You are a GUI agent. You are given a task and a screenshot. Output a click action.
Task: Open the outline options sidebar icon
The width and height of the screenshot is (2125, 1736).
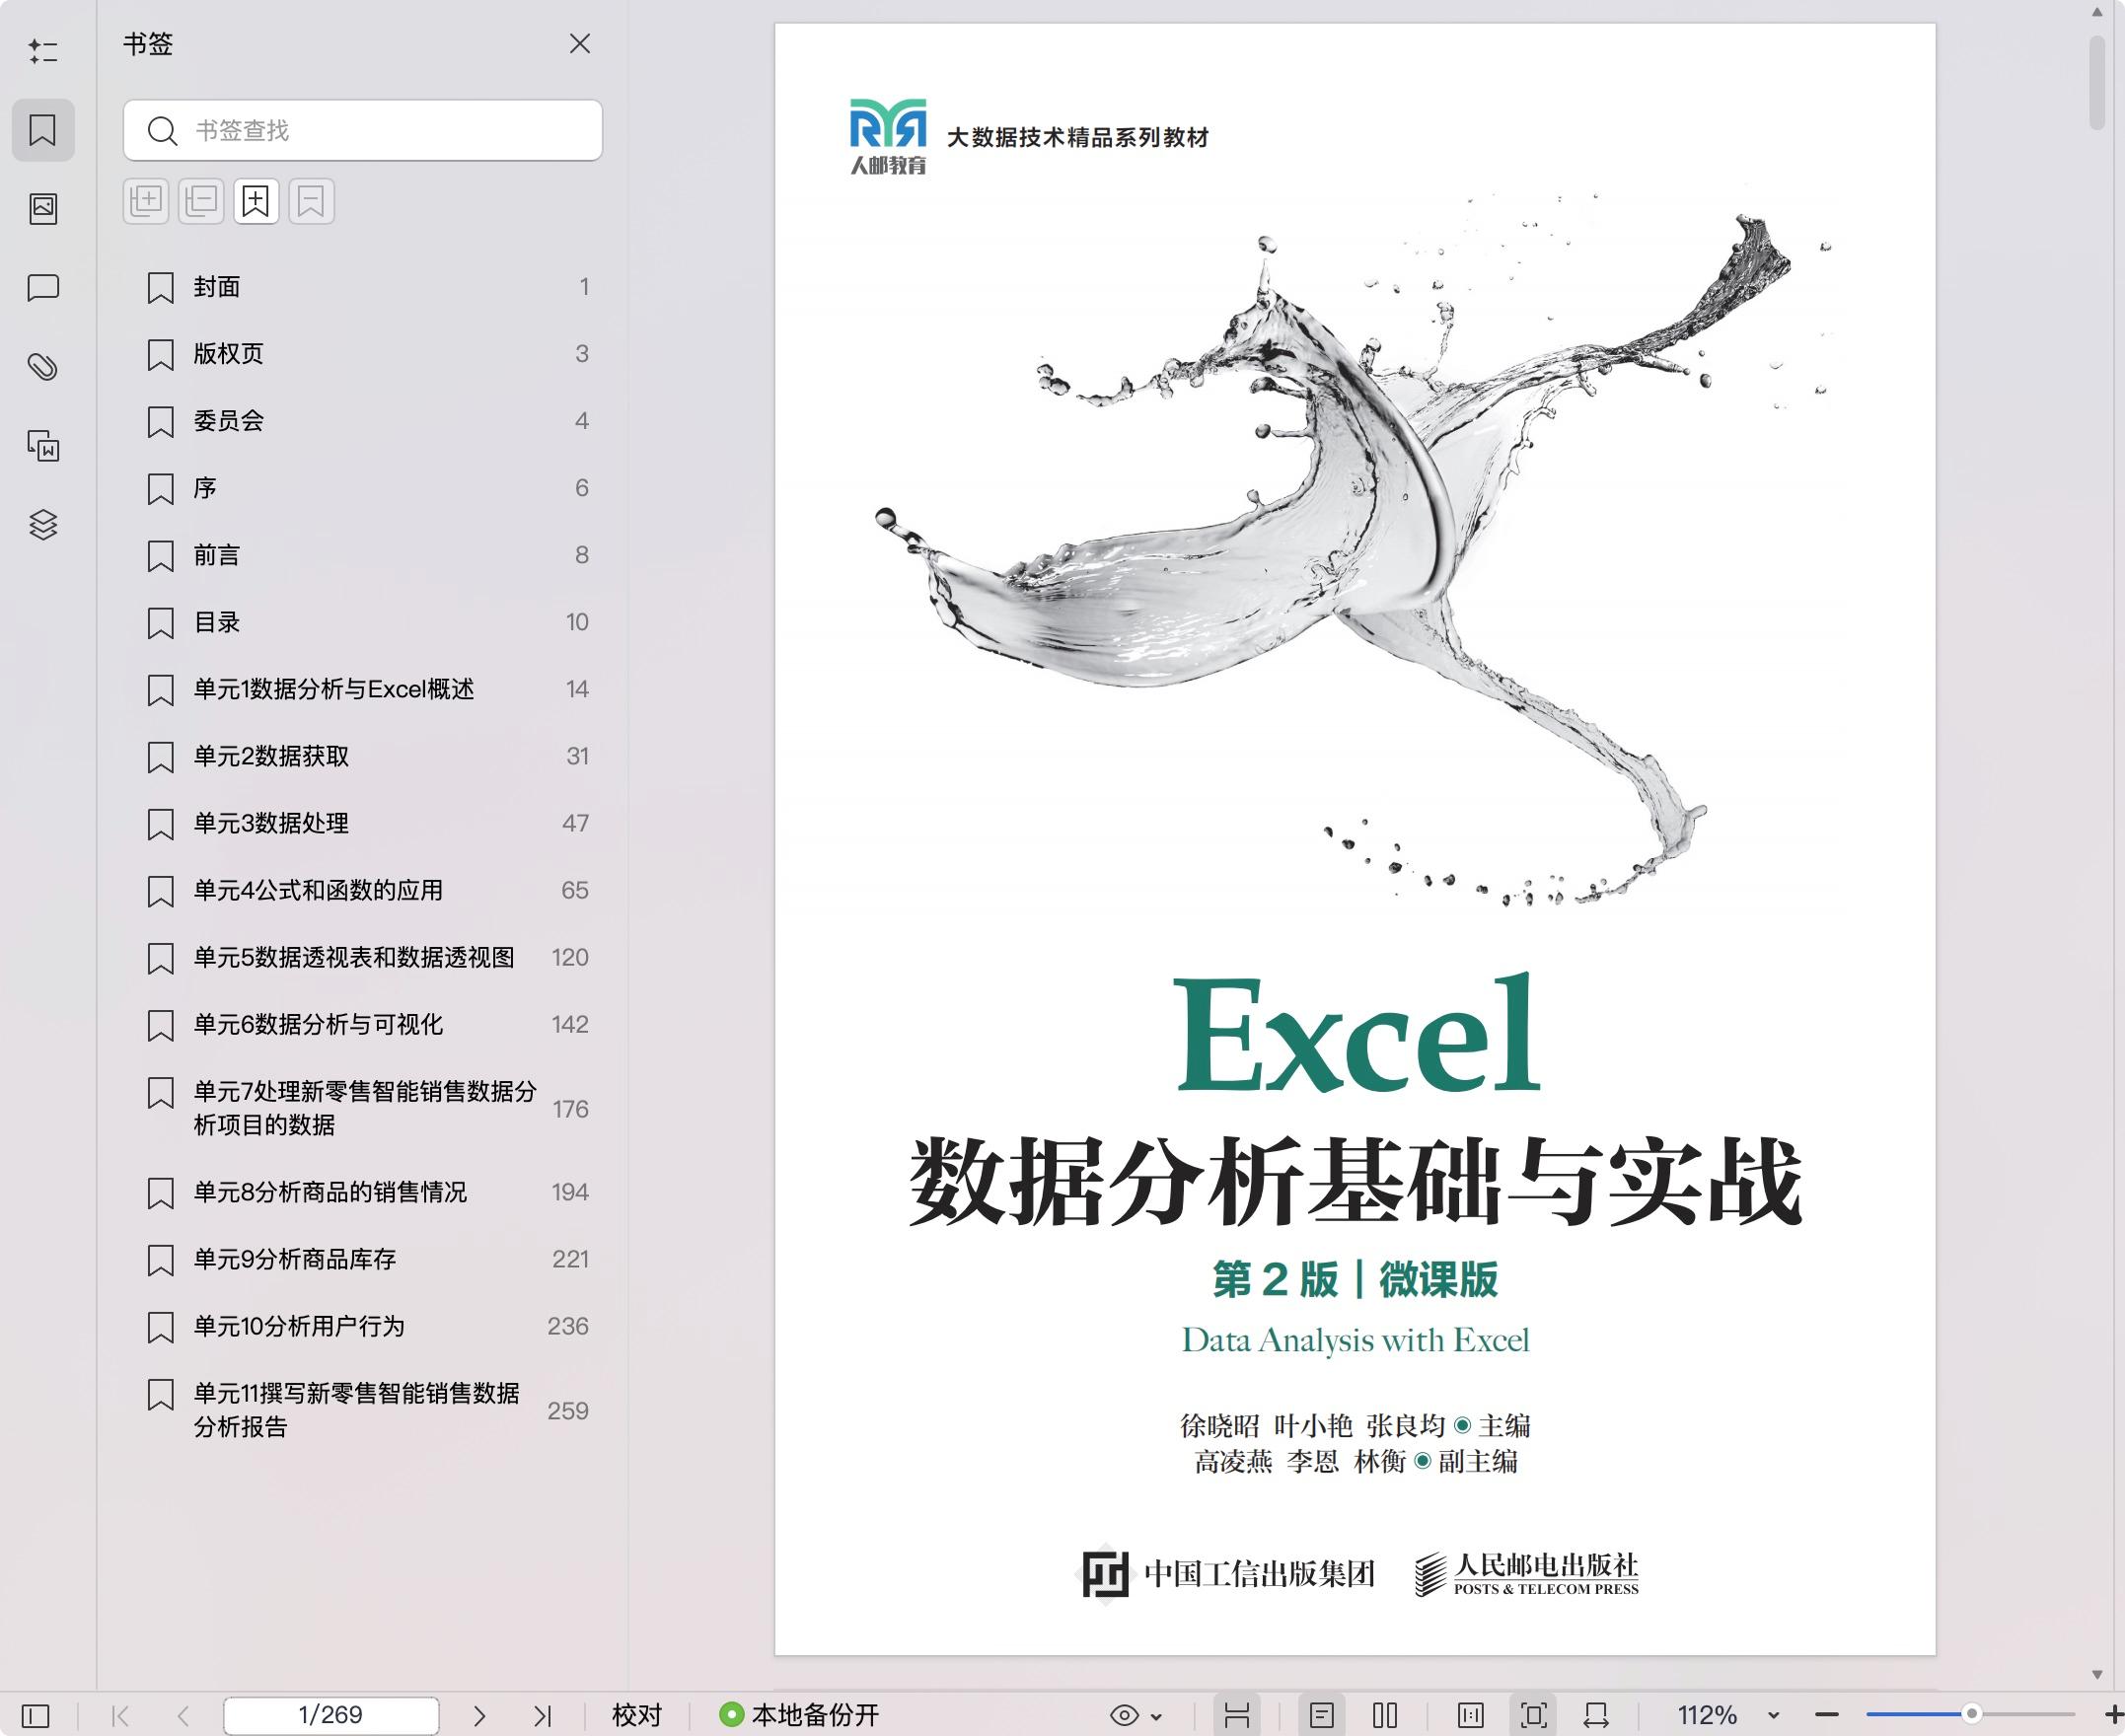pyautogui.click(x=43, y=51)
